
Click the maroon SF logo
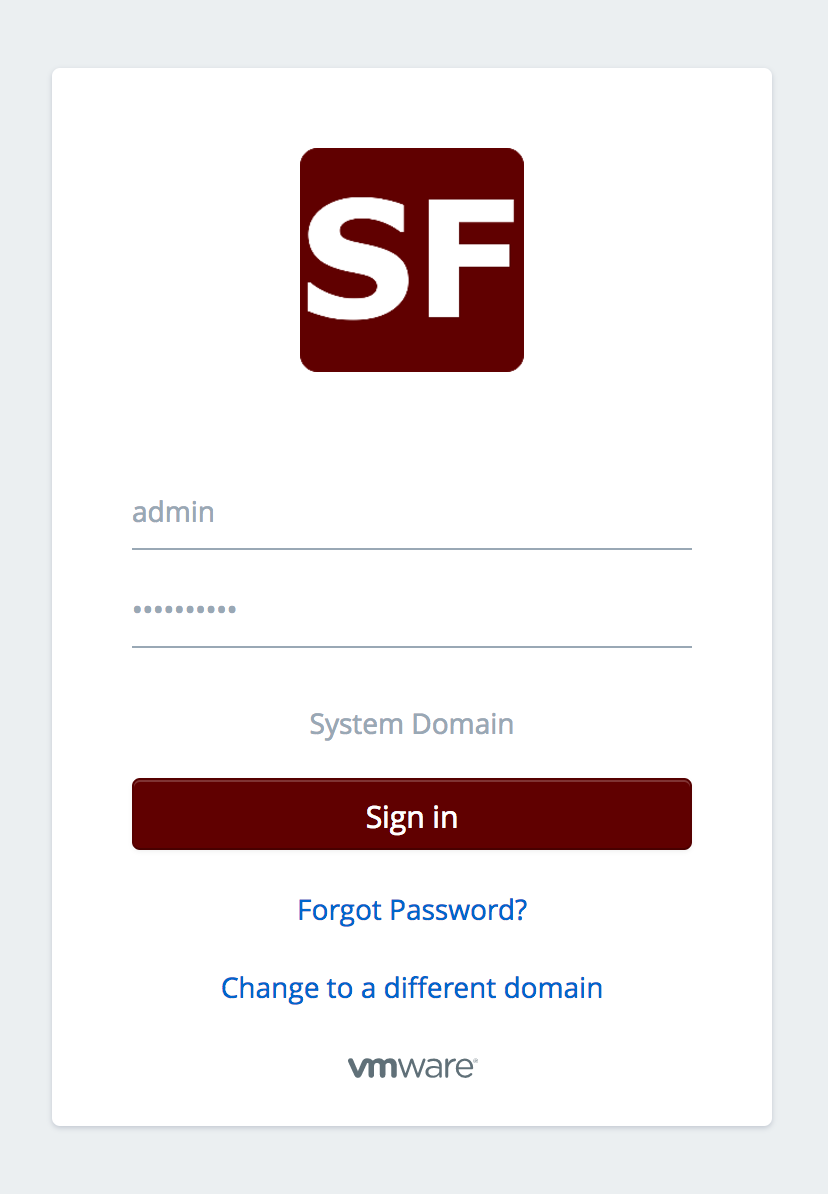[412, 260]
